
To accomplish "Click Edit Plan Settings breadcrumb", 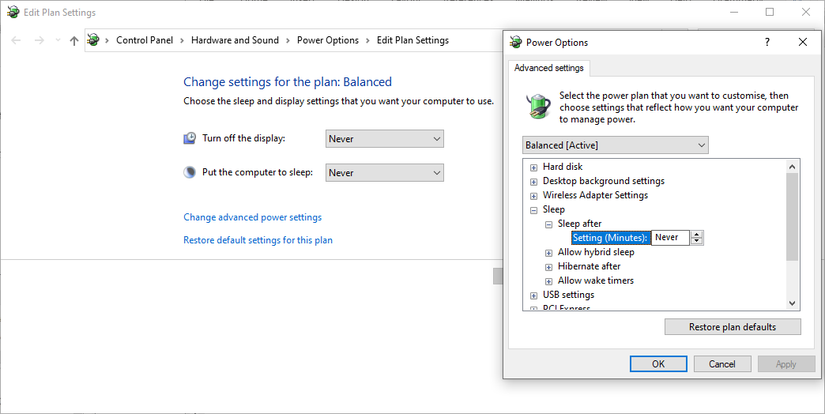I will 412,40.
